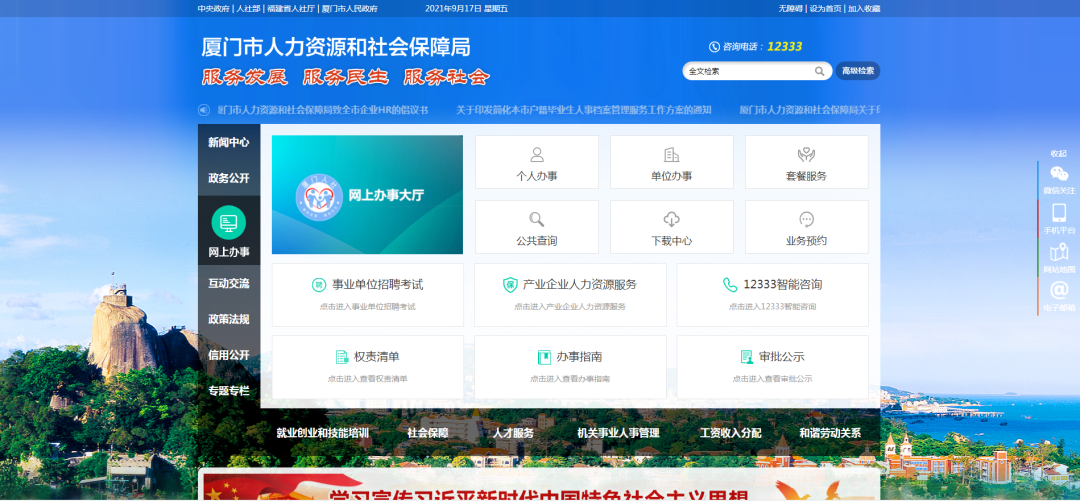The width and height of the screenshot is (1080, 501).
Task: Open the 政务公开 sidebar tab
Action: (229, 178)
